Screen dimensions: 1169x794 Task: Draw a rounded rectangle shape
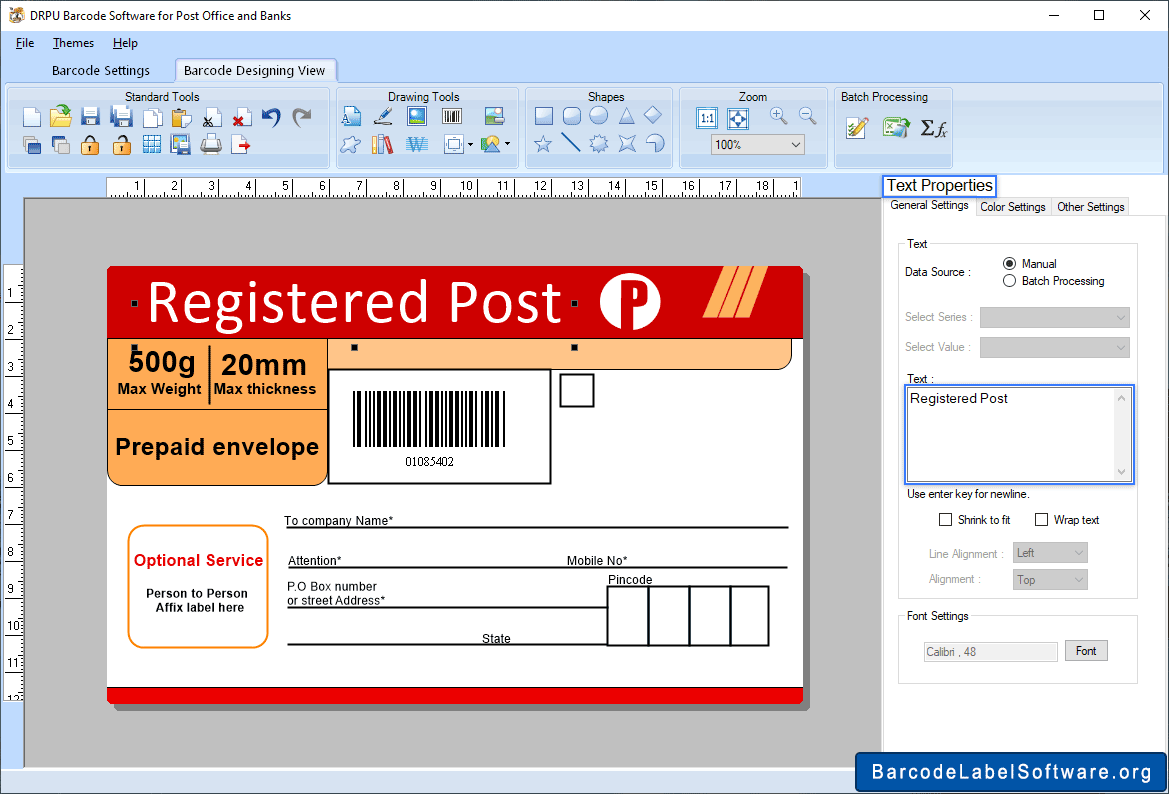tap(572, 116)
